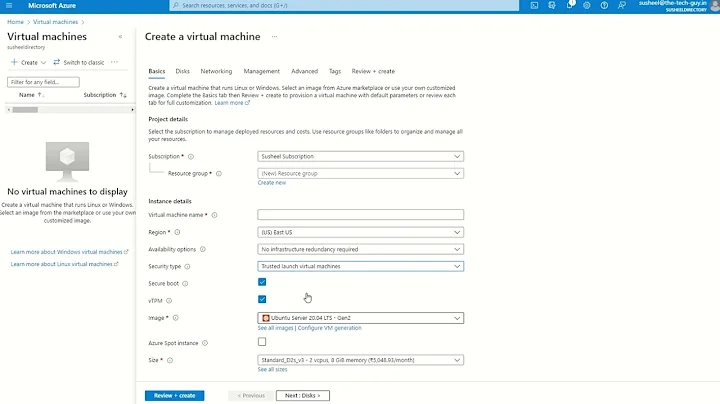The image size is (720, 404).
Task: Collapse the Virtual machines side panel
Action: click(x=120, y=37)
